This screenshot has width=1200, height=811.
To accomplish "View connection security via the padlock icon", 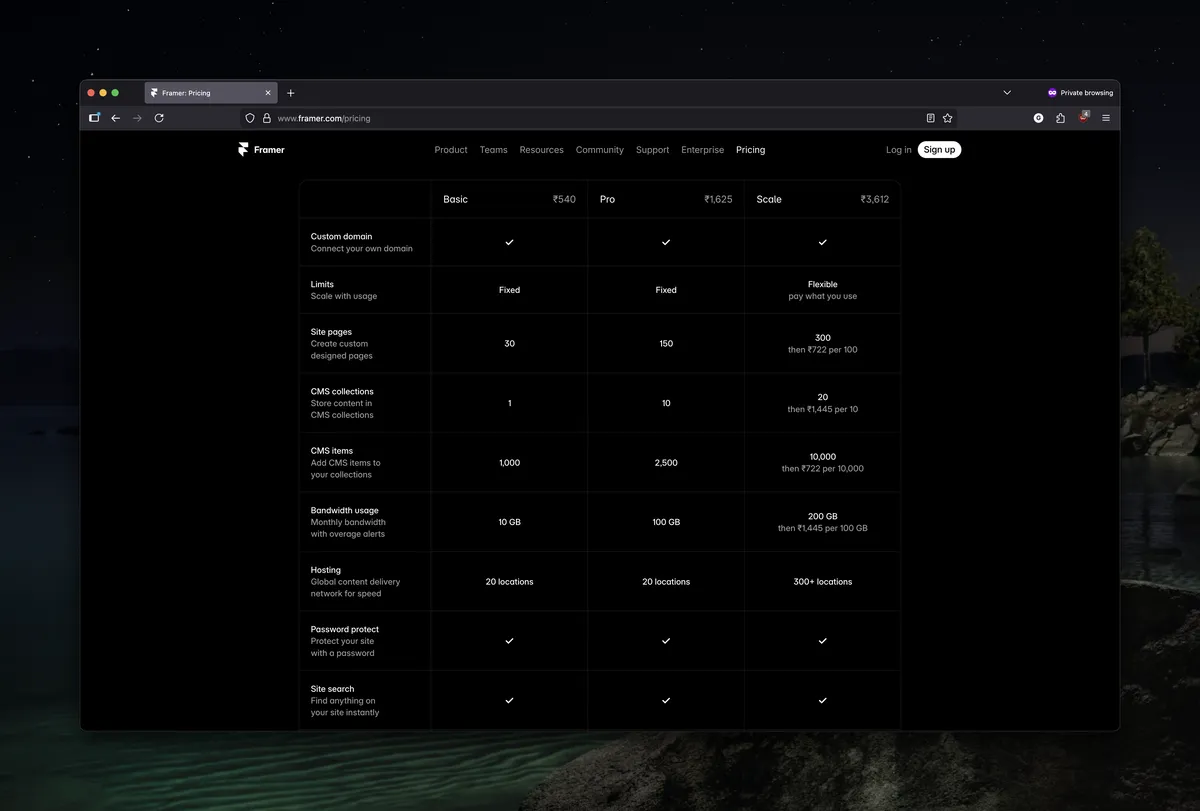I will pos(266,117).
